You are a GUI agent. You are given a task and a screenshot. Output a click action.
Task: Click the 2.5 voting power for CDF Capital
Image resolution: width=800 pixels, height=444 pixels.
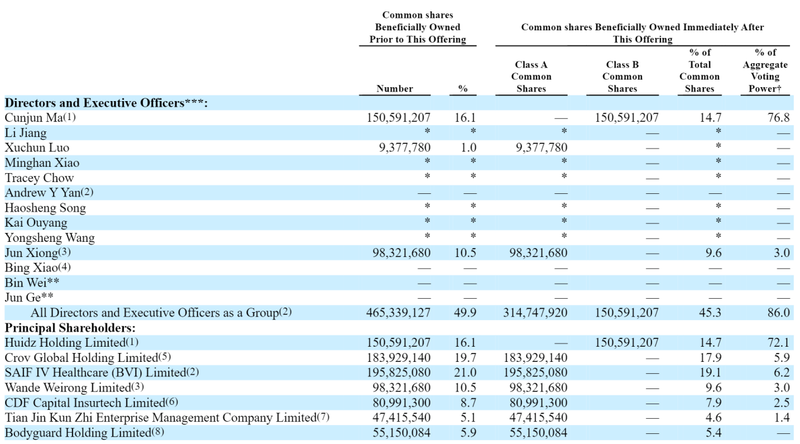point(782,403)
